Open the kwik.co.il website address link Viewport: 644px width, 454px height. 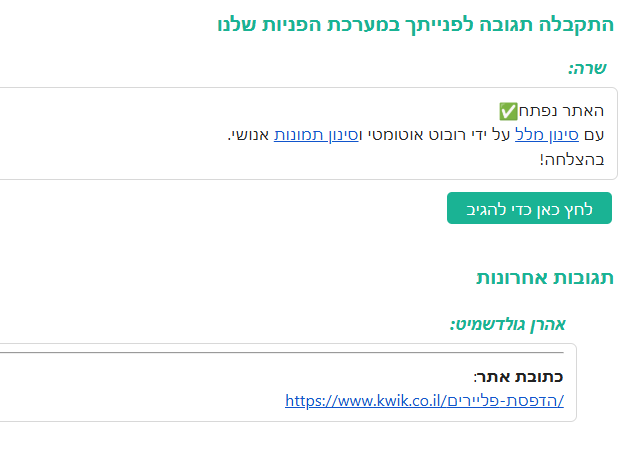pyautogui.click(x=424, y=401)
